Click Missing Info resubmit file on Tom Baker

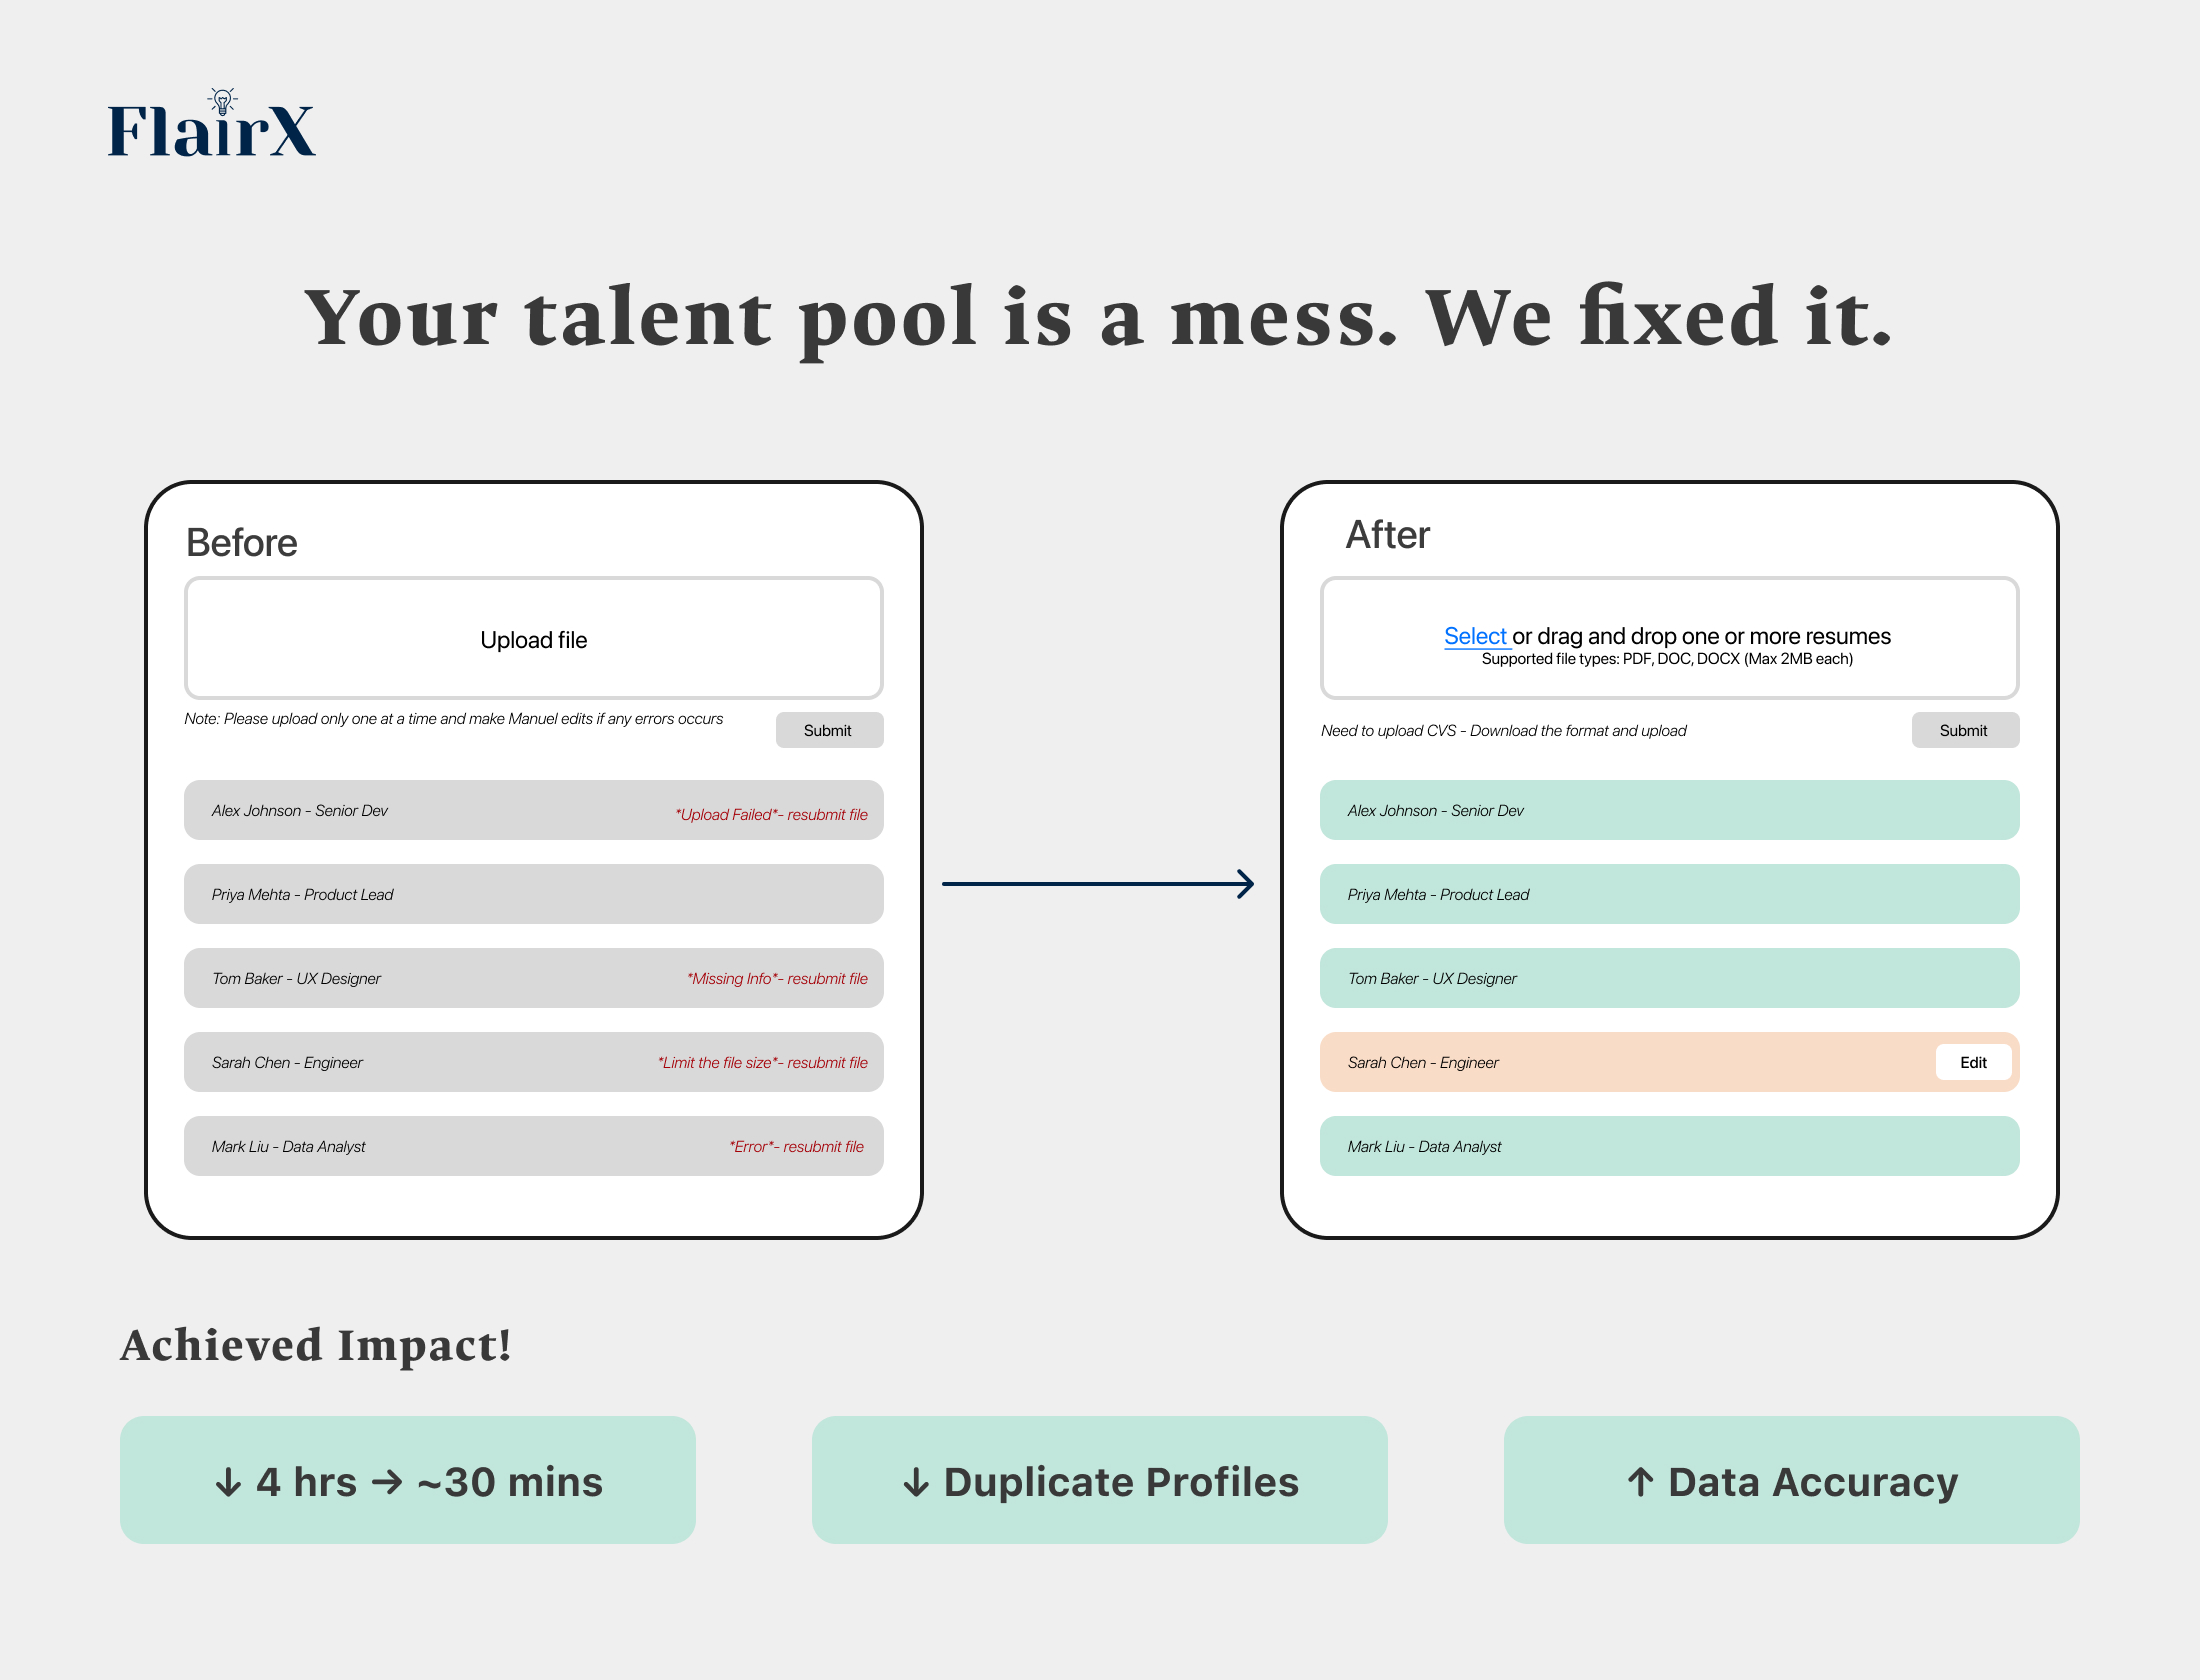click(x=777, y=978)
